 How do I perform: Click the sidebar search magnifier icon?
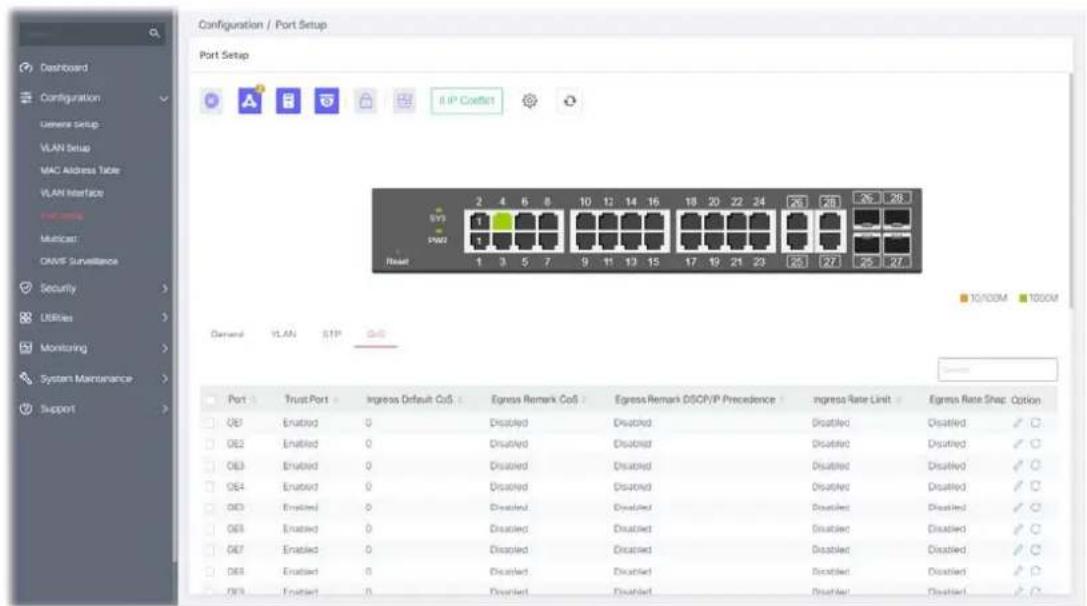pyautogui.click(x=154, y=33)
